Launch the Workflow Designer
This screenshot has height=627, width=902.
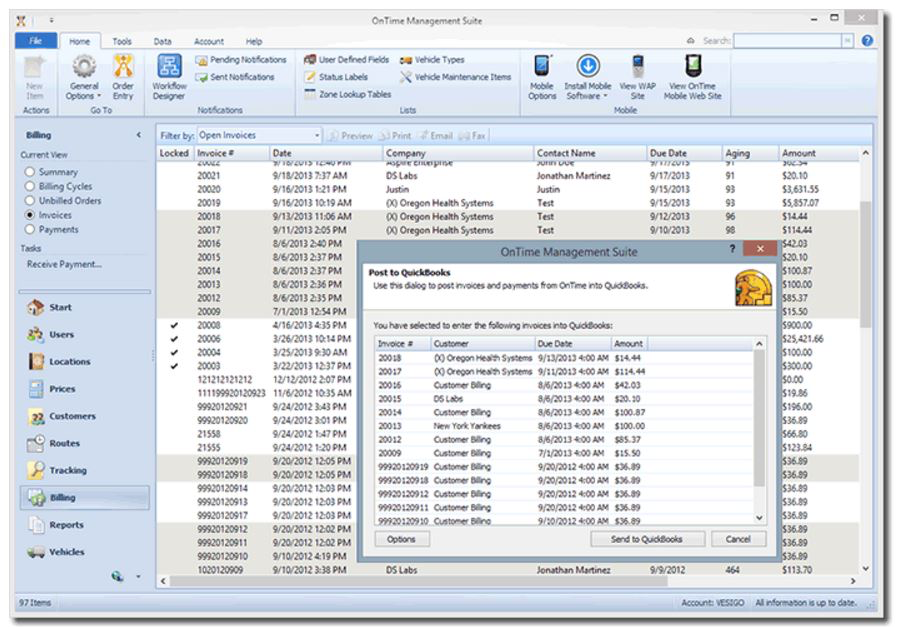[x=169, y=77]
